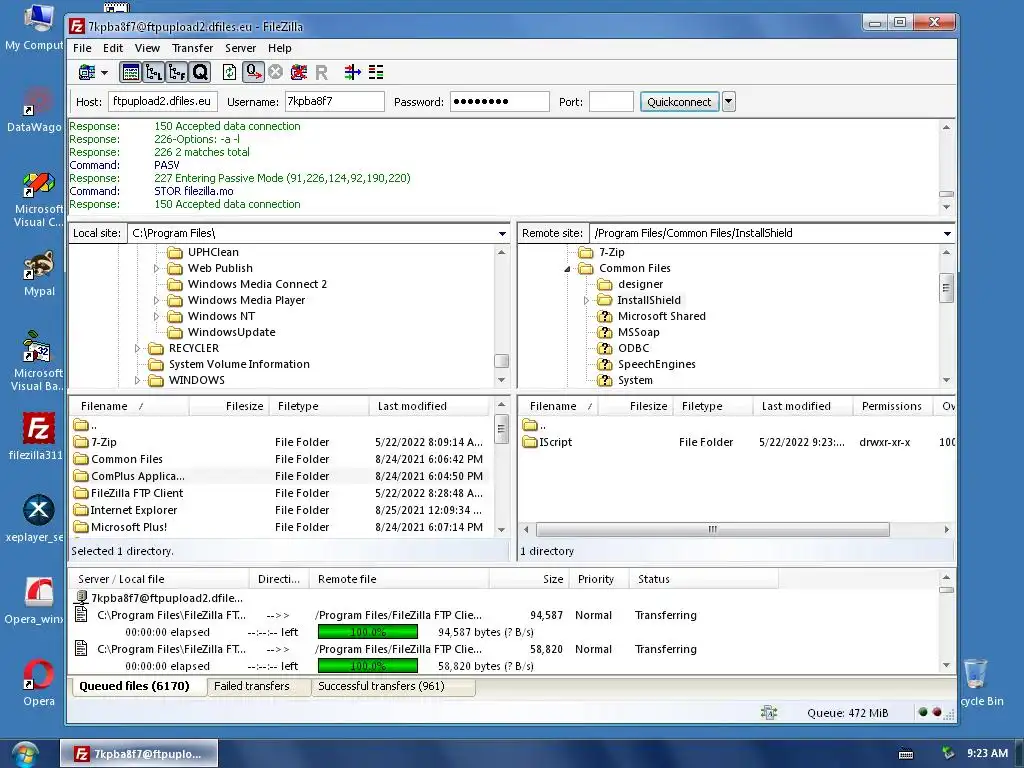
Task: Disconnect from the currently visible server
Action: [298, 72]
